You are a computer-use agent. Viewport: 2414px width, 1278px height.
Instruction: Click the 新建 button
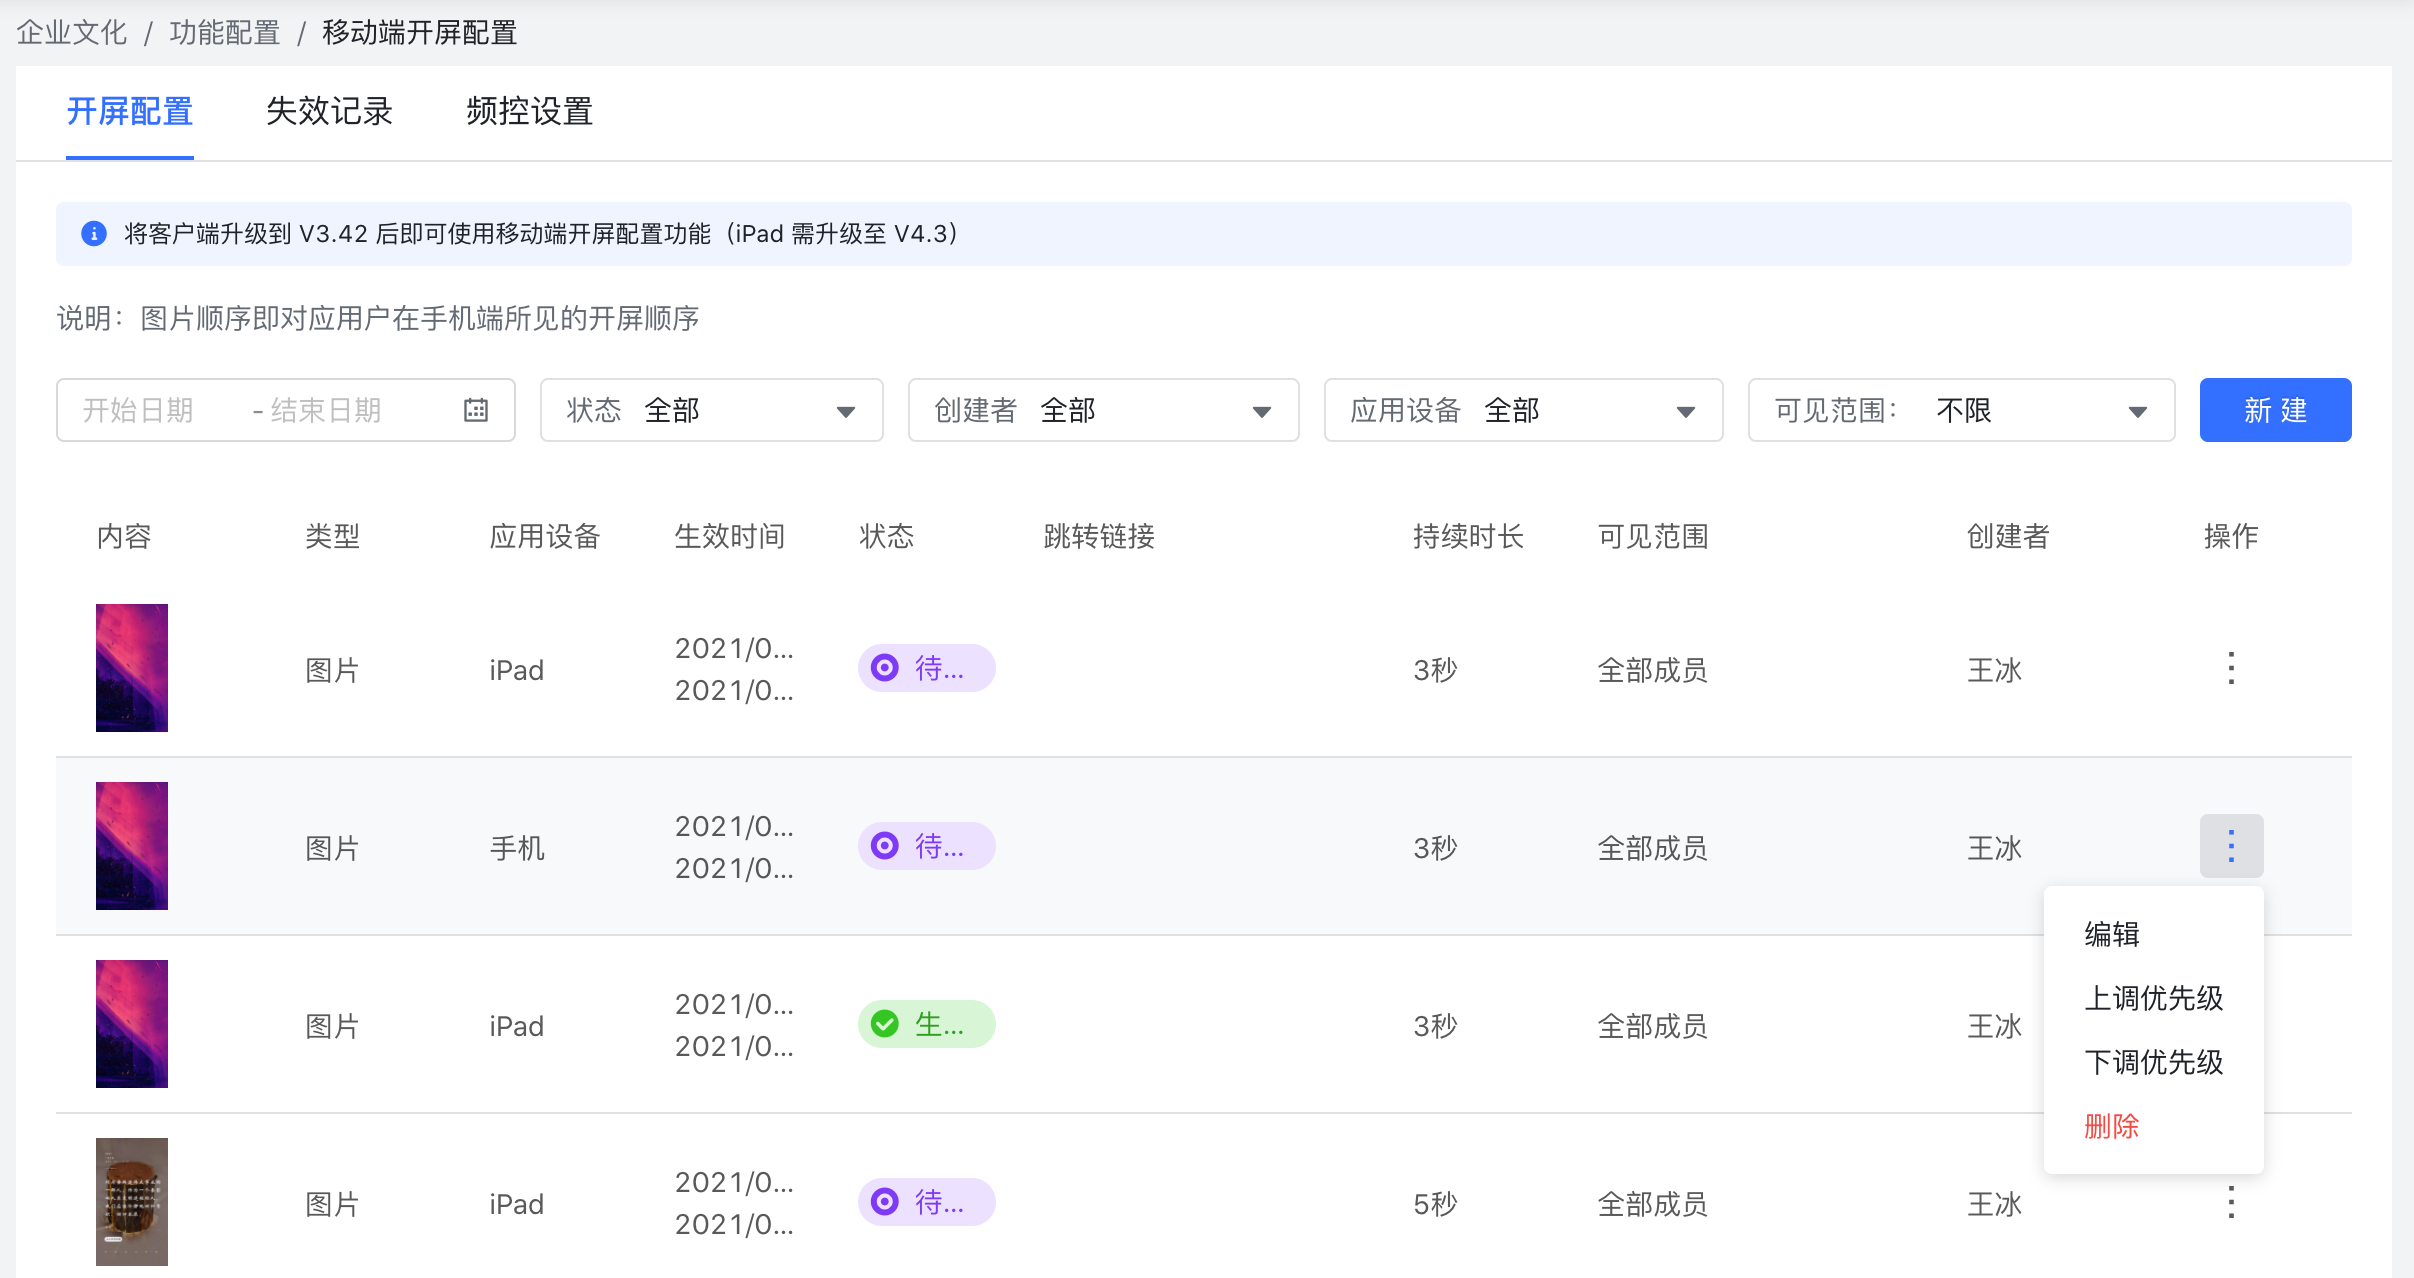coord(2275,410)
